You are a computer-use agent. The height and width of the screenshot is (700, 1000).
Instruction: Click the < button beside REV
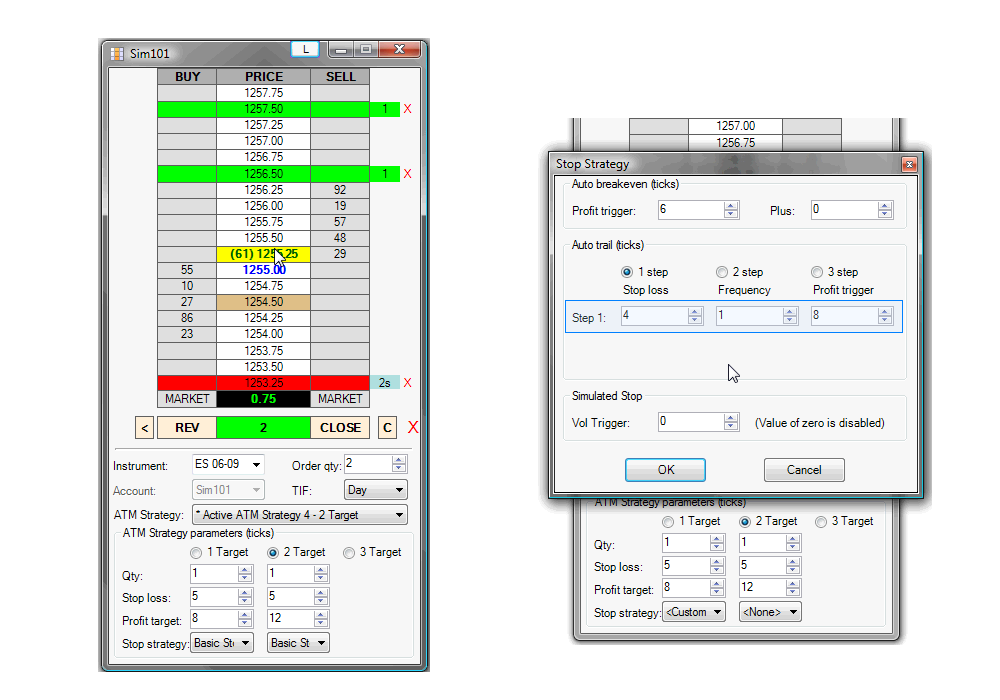[x=145, y=428]
